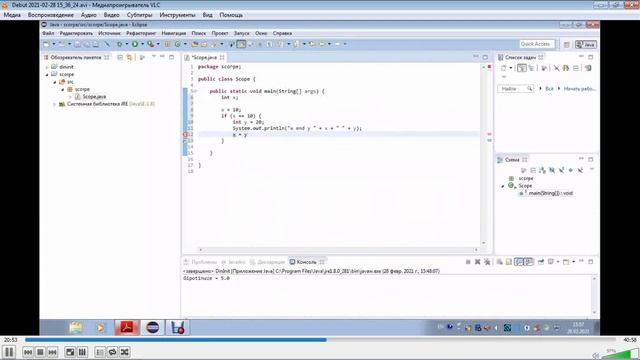Toggle Link with Editor in package explorer
Screen dimensions: 640x360
pyautogui.click(x=130, y=58)
